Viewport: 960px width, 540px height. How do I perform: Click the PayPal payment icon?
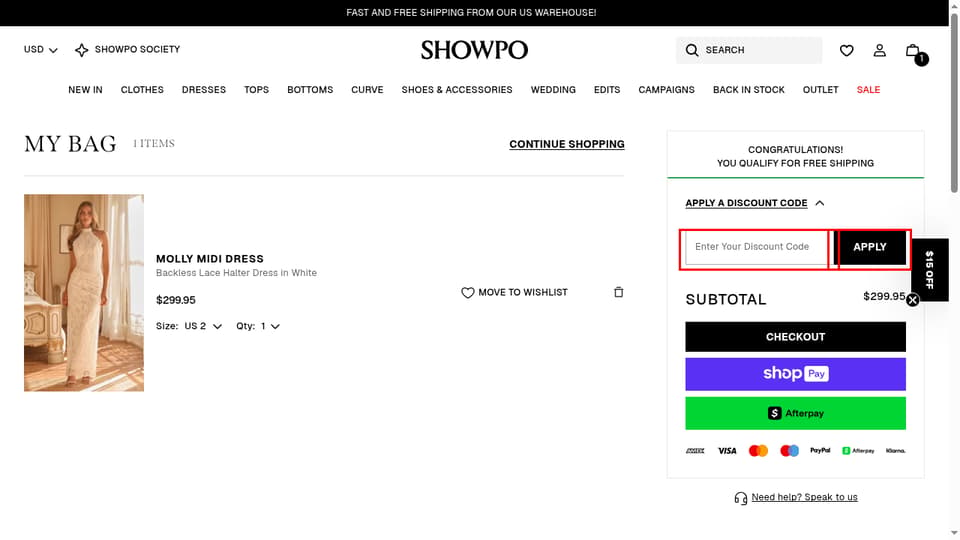(820, 450)
